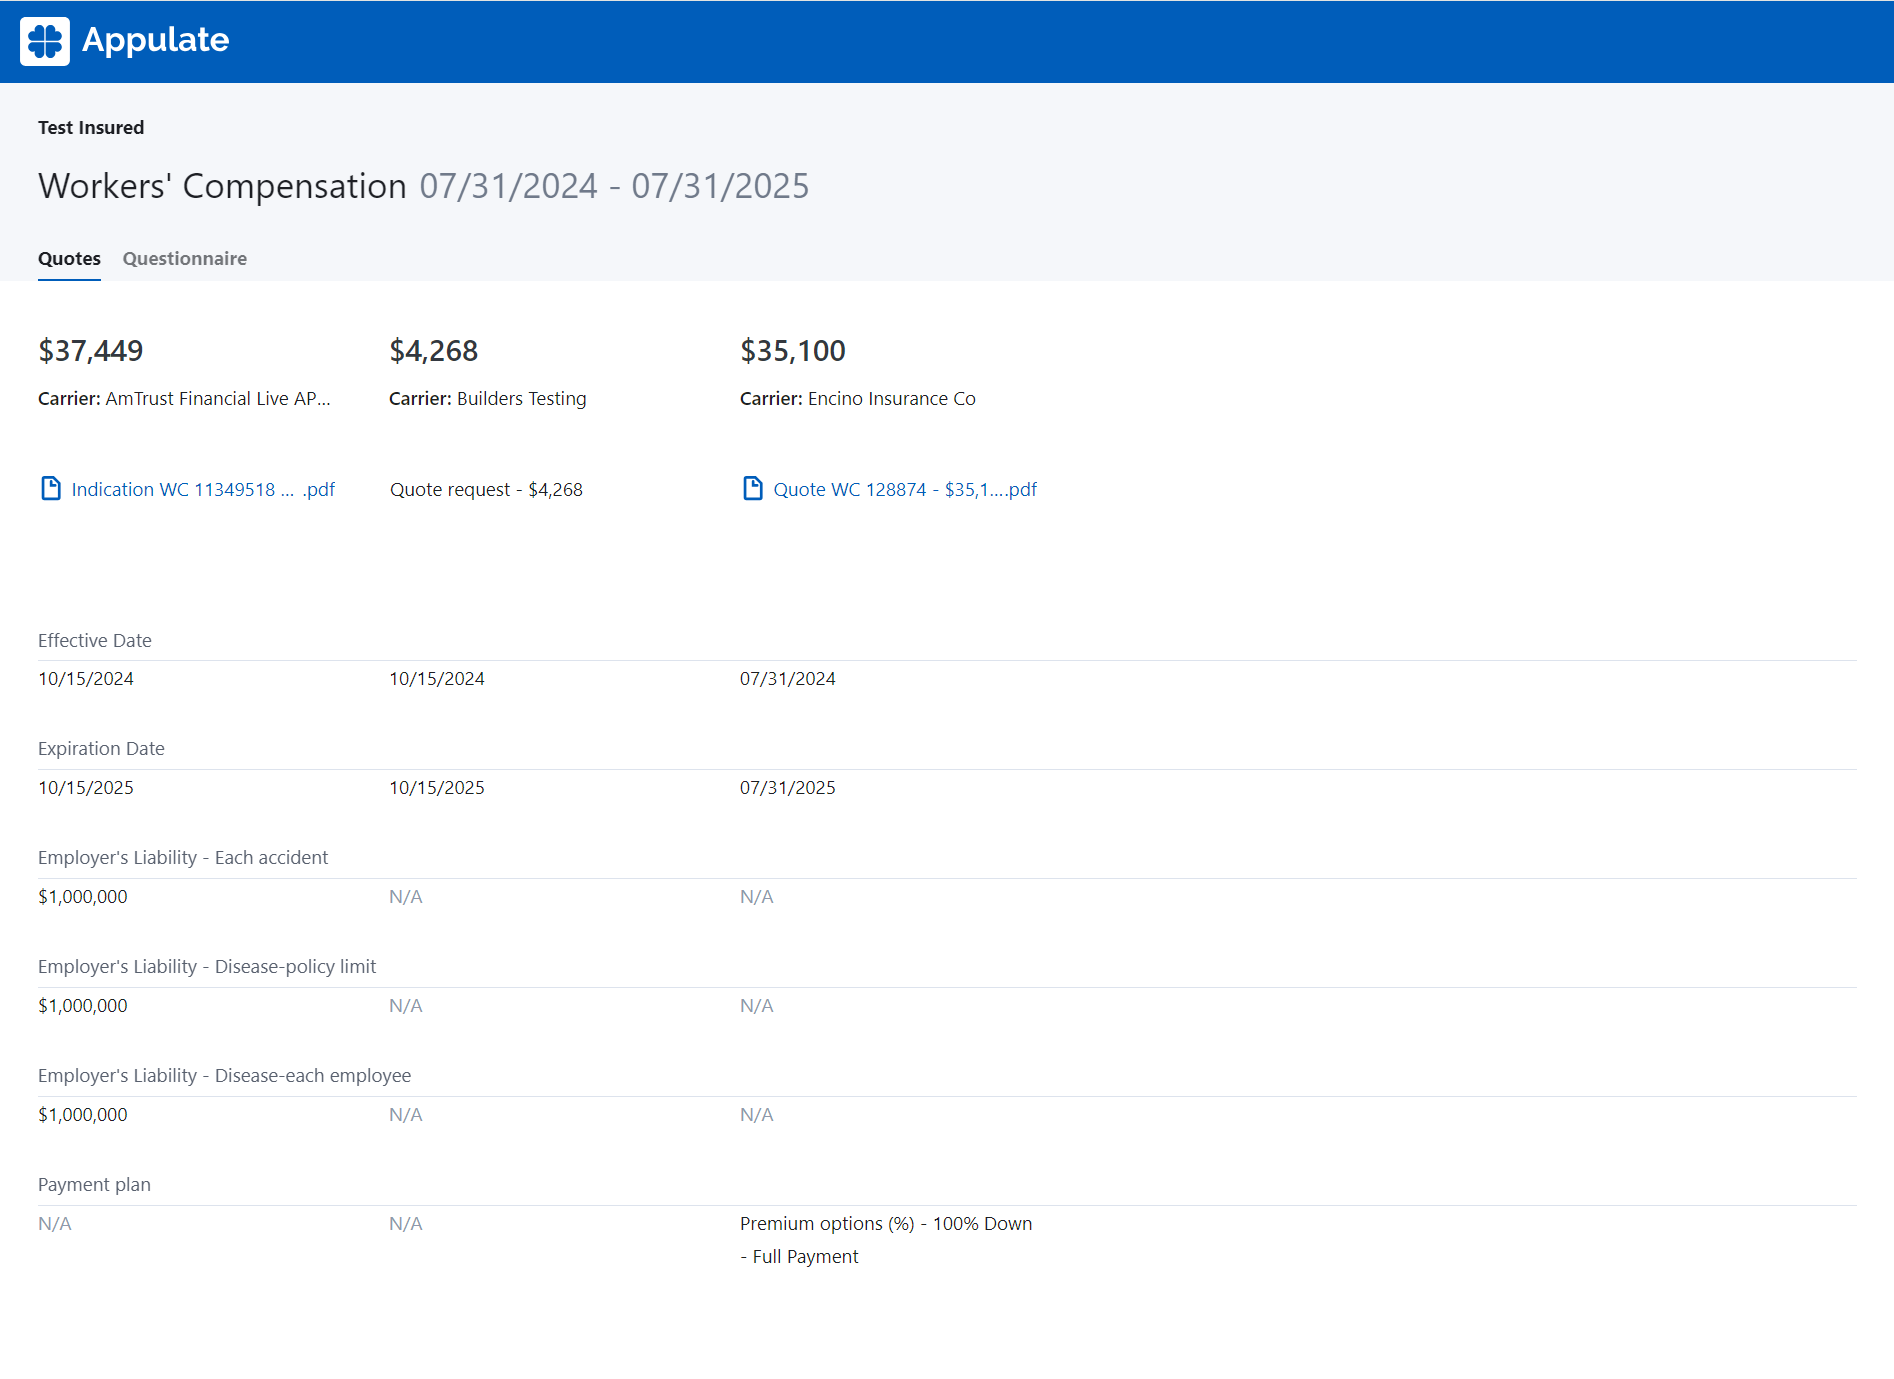Click the AmTrust Financial carrier name
The width and height of the screenshot is (1894, 1379).
click(x=217, y=399)
